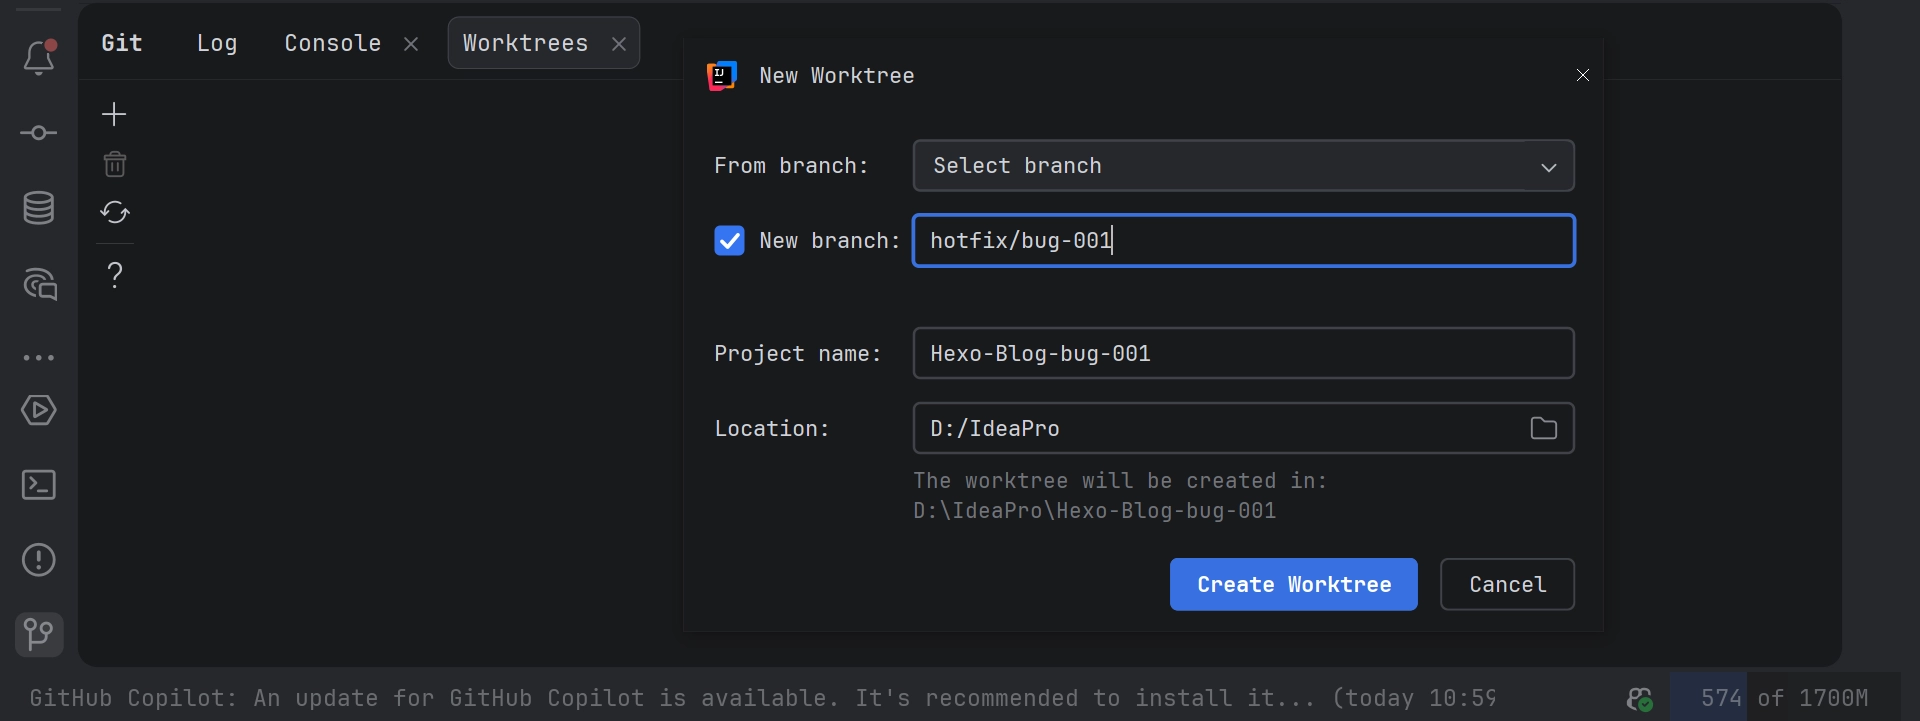
Task: Switch to the Log tab
Action: [x=217, y=43]
